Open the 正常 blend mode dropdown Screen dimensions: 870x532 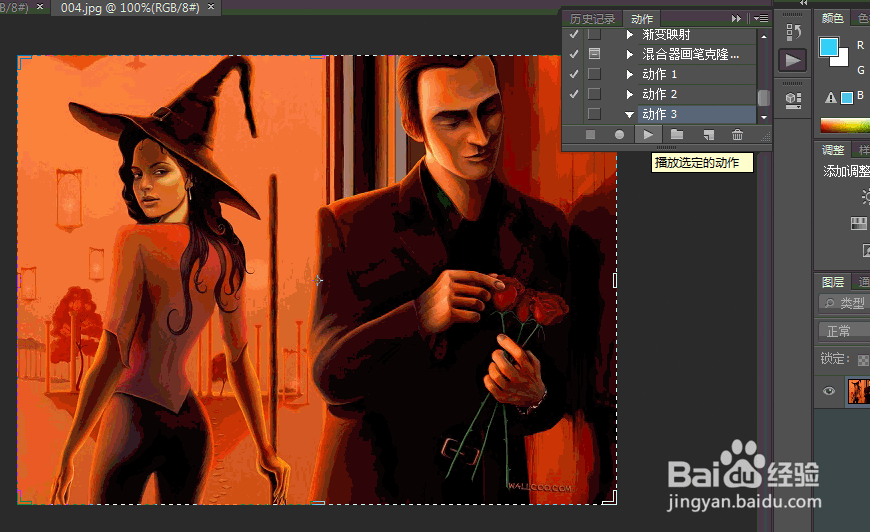(844, 331)
